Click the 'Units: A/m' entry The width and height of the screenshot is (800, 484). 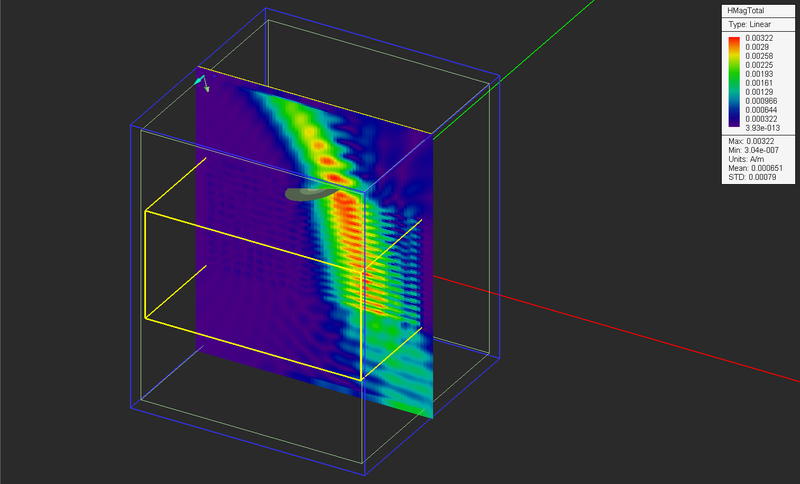(x=746, y=159)
